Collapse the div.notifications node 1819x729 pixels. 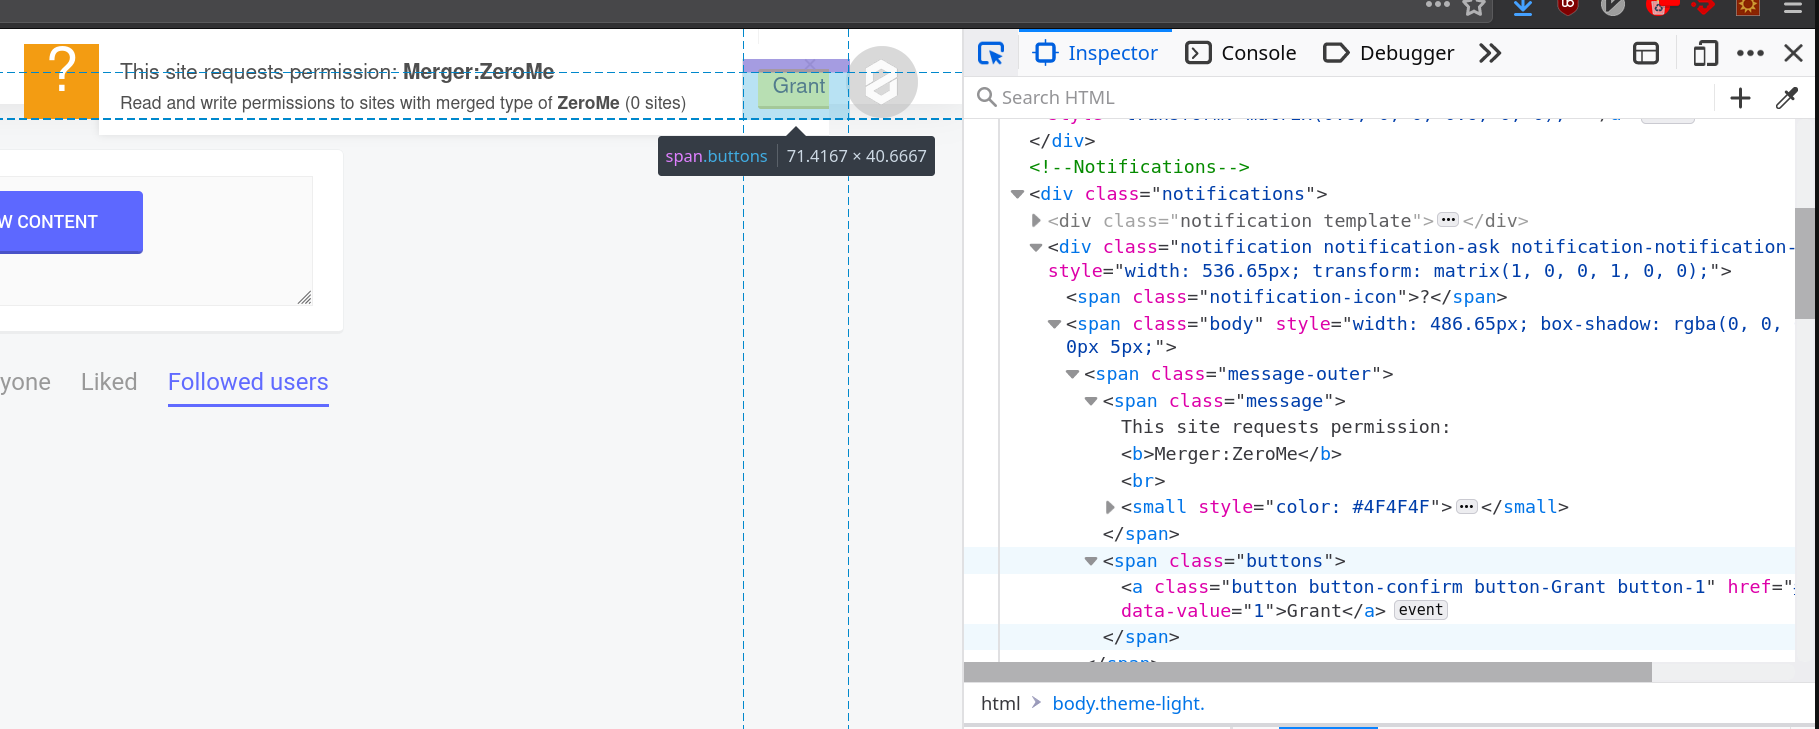tap(1017, 194)
